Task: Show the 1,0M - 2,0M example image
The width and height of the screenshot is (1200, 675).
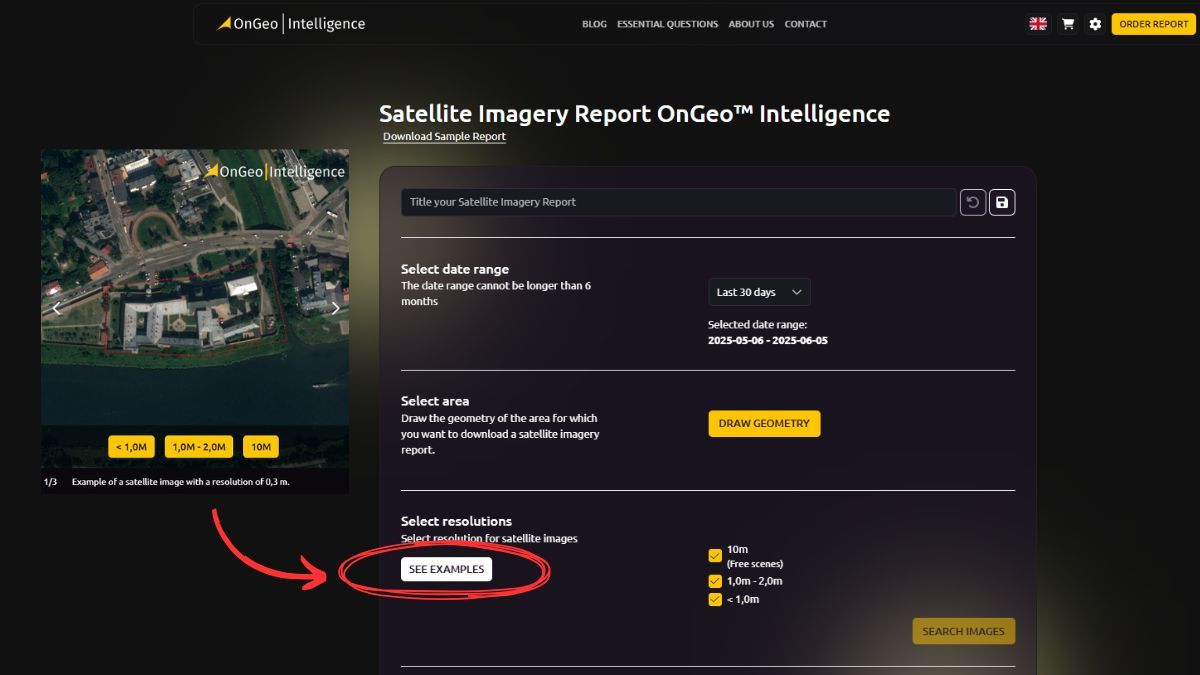Action: pos(199,447)
